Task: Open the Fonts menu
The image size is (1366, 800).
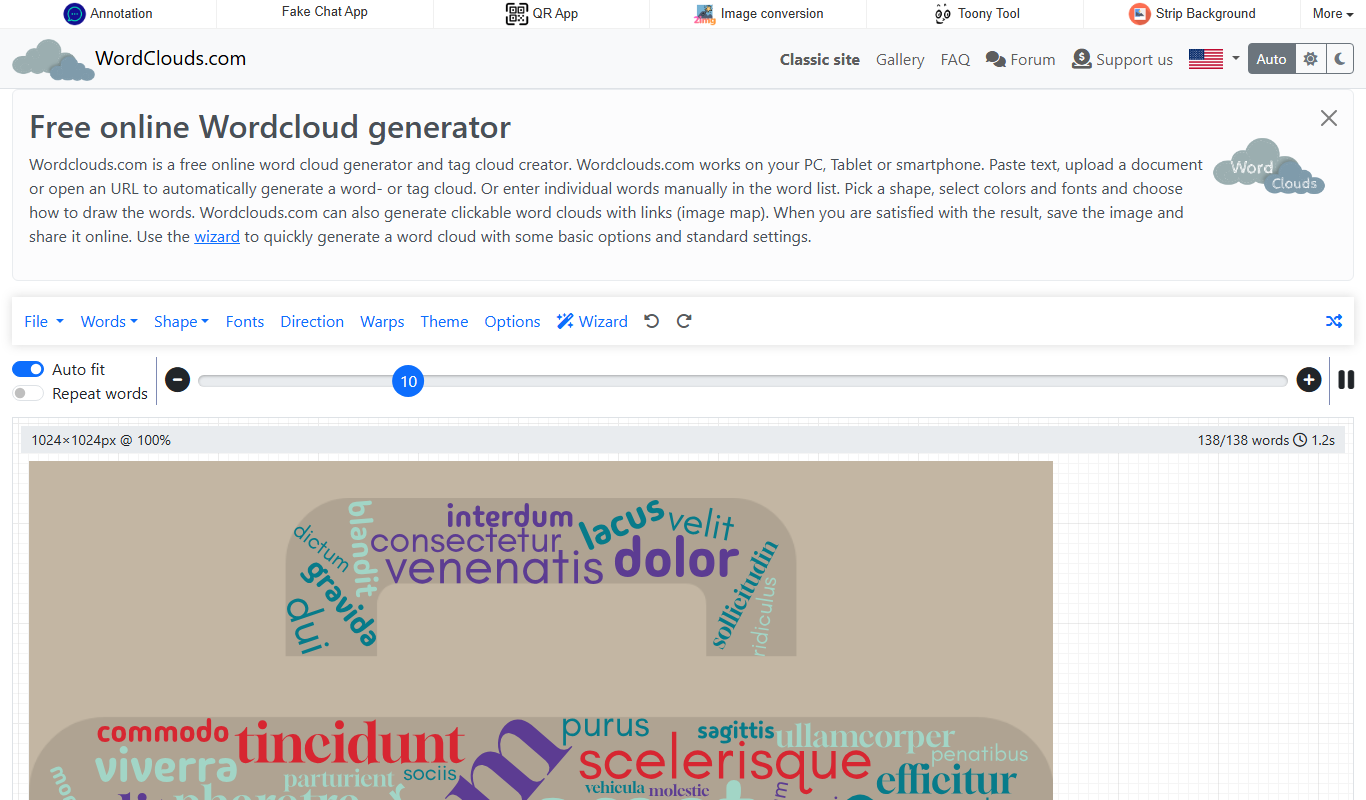Action: pos(245,321)
